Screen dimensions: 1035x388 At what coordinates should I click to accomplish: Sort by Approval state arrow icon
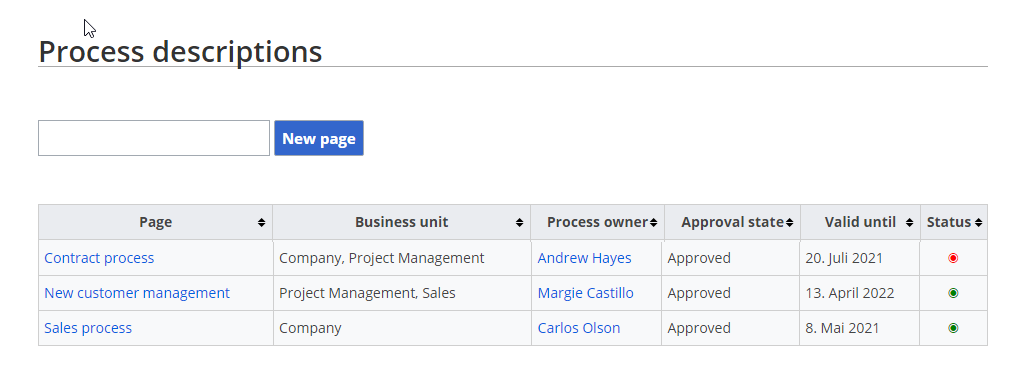pos(789,223)
